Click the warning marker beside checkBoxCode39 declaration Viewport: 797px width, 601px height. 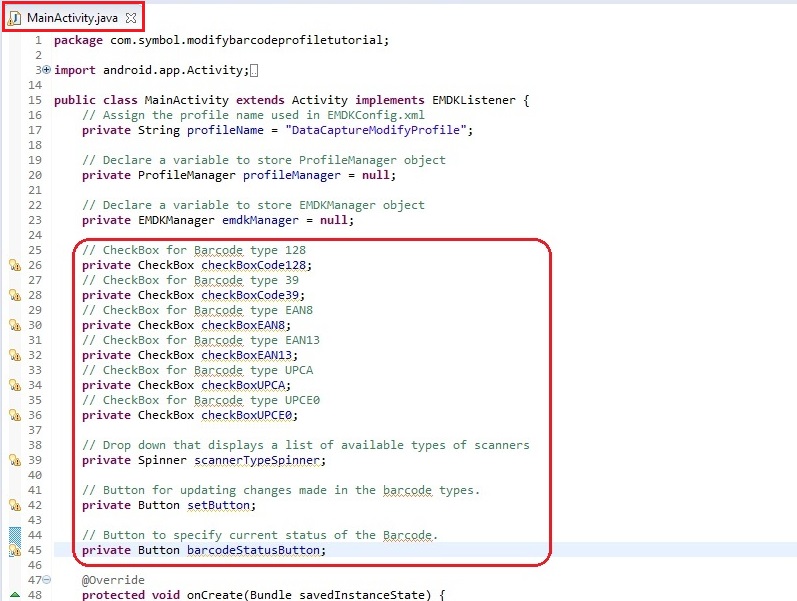pos(15,296)
